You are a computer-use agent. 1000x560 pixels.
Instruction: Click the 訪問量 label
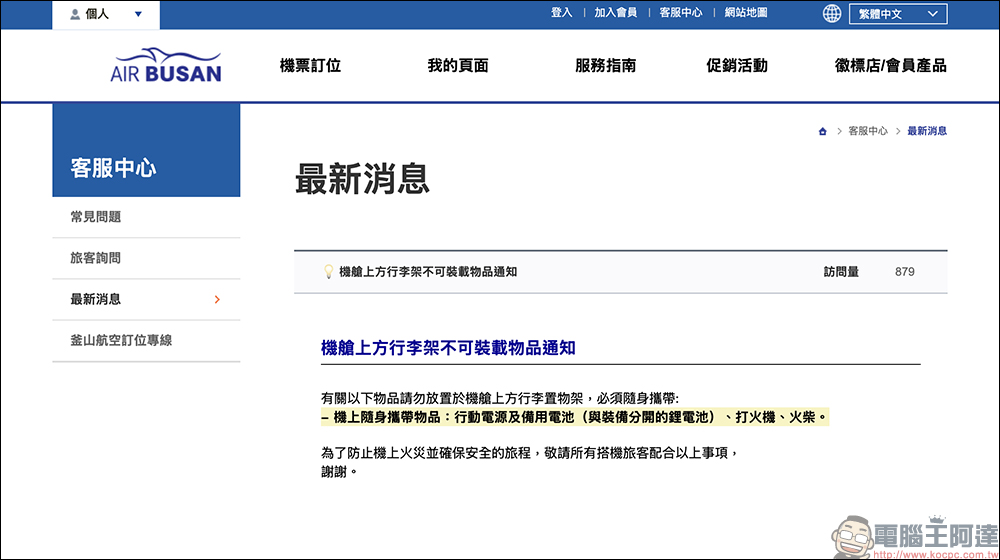coord(841,272)
